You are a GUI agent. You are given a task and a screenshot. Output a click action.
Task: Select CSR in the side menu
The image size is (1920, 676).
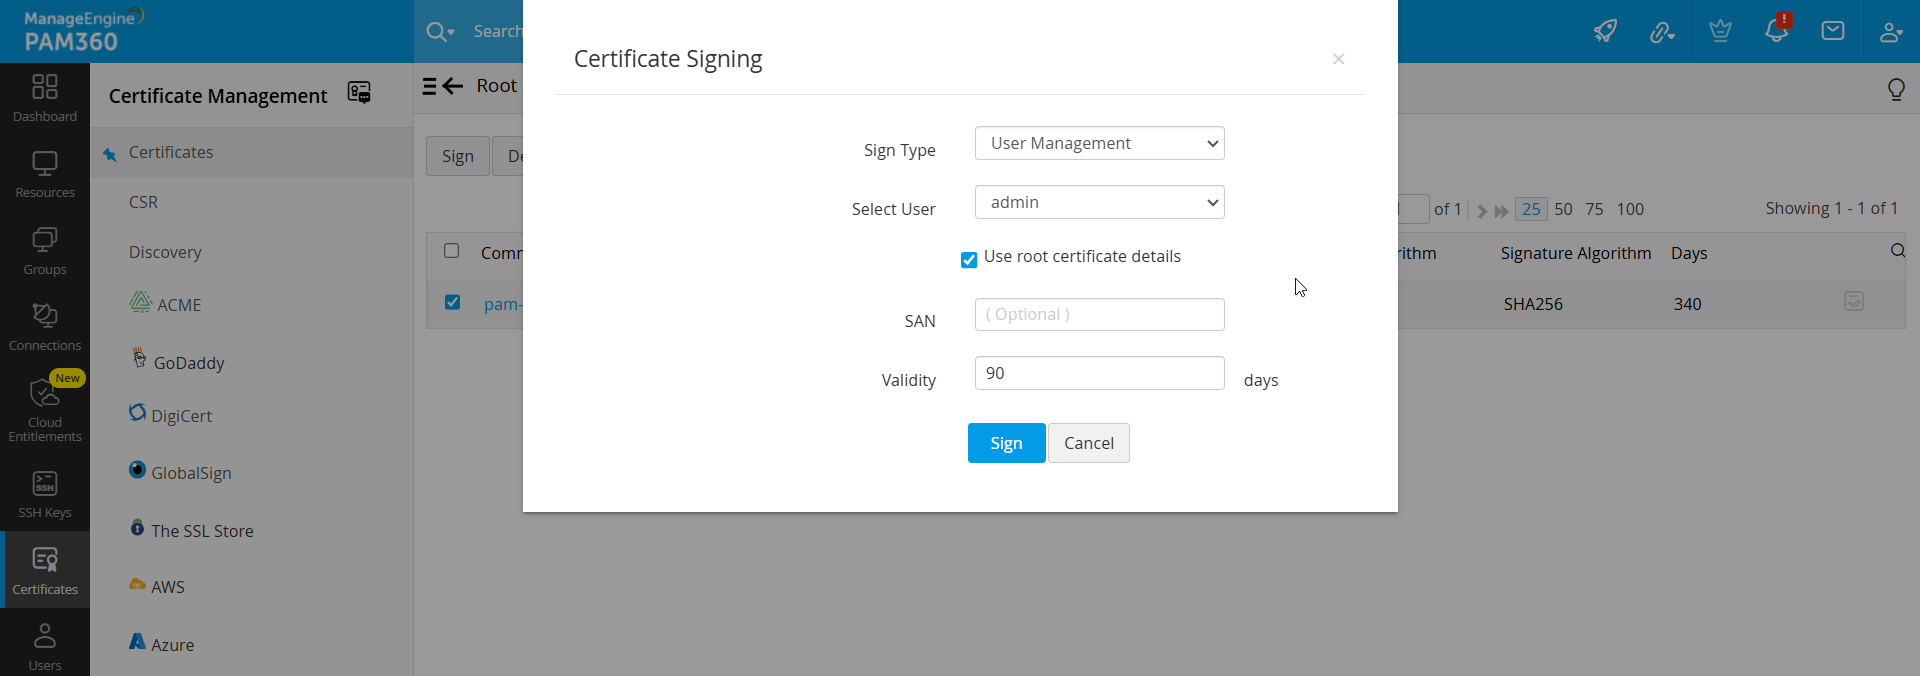point(143,202)
